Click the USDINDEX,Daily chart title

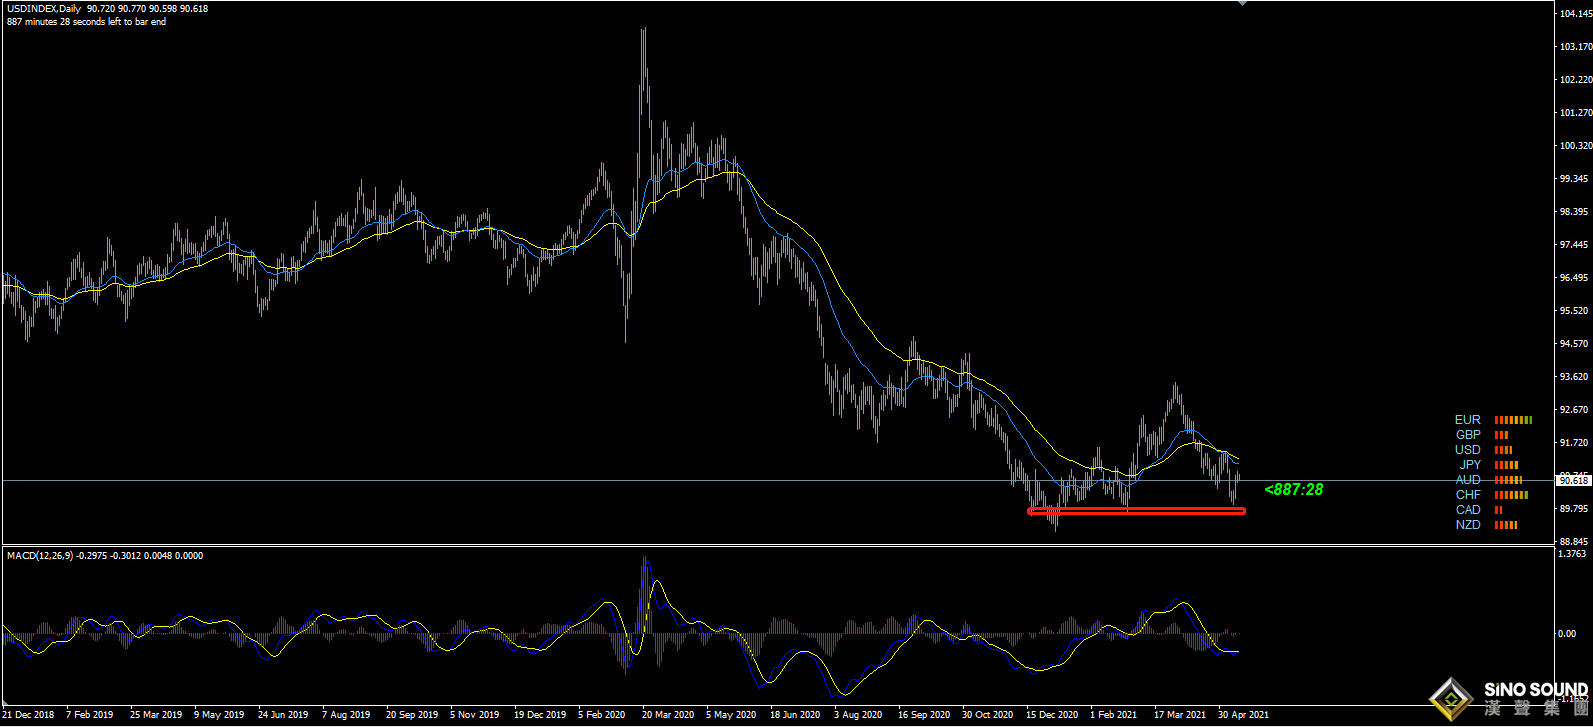44,9
